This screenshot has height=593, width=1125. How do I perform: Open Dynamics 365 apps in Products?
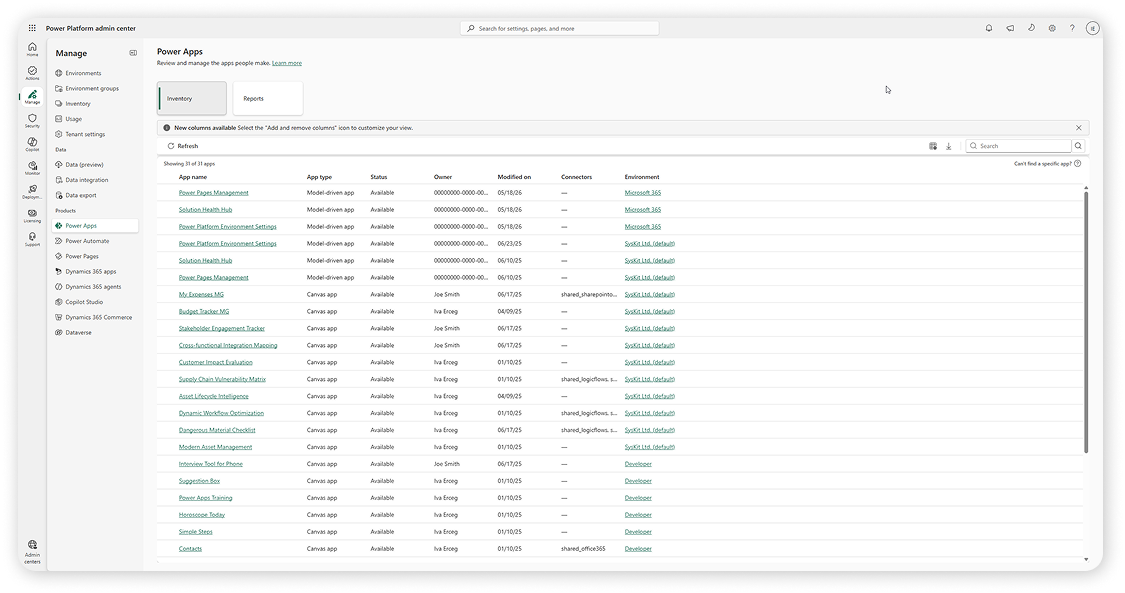pos(95,271)
